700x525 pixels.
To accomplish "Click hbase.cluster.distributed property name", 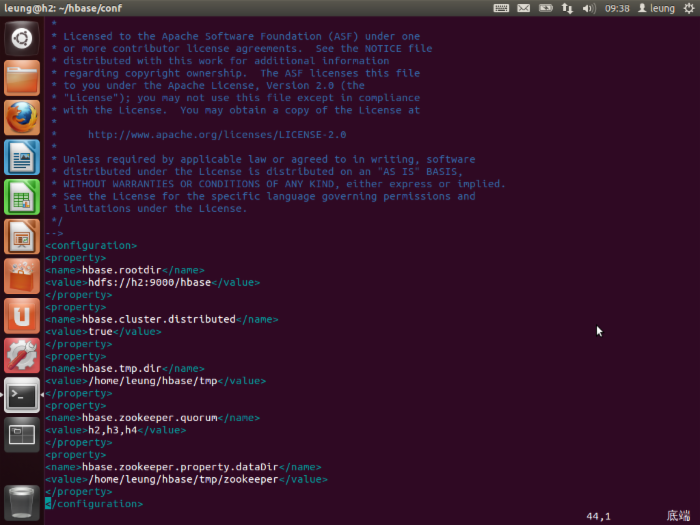I will (x=158, y=319).
